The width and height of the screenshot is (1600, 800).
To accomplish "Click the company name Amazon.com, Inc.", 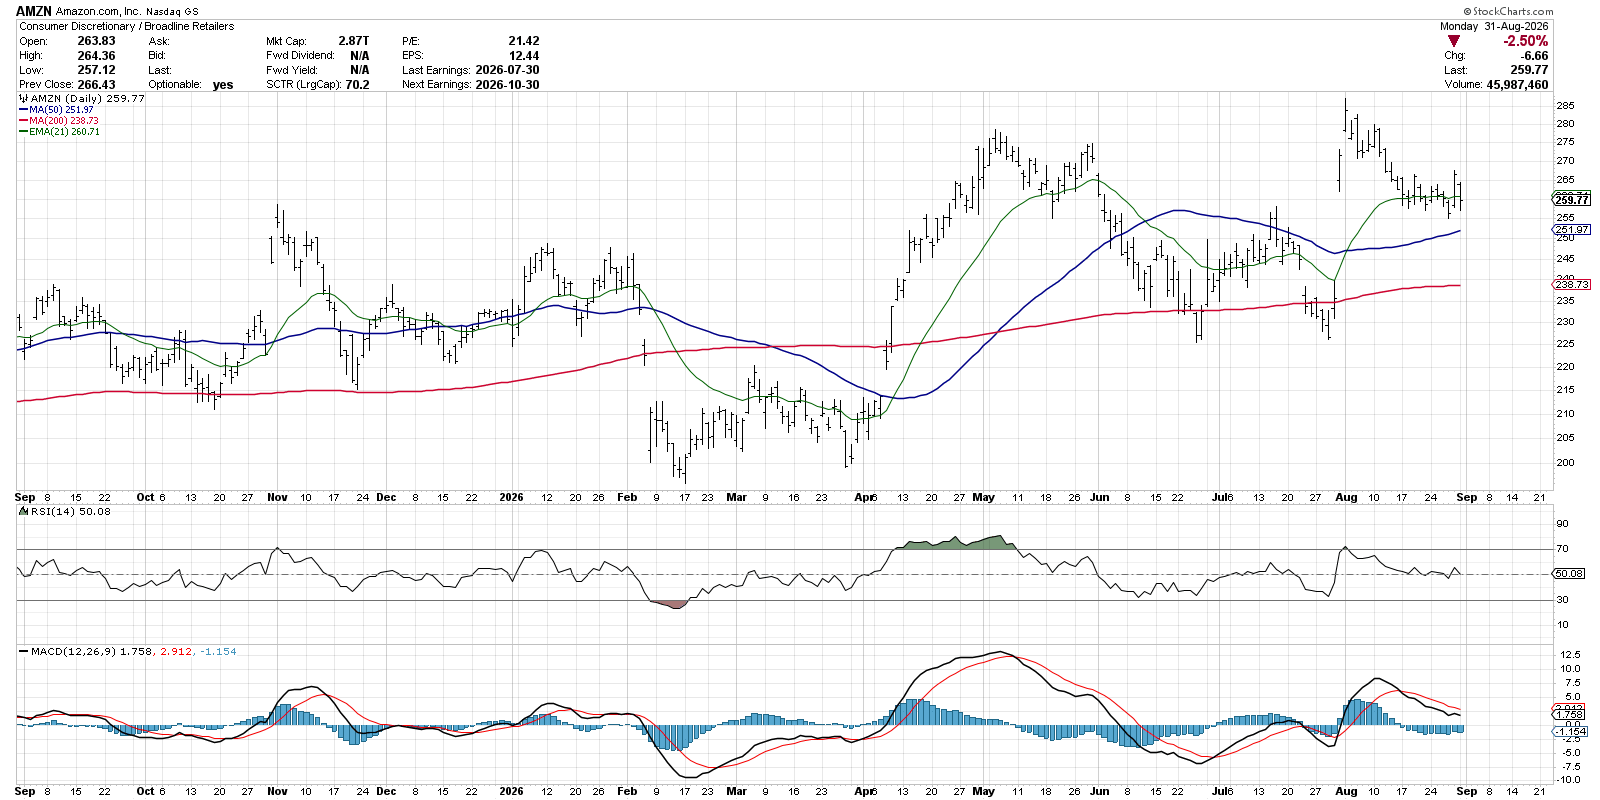I will pos(98,12).
